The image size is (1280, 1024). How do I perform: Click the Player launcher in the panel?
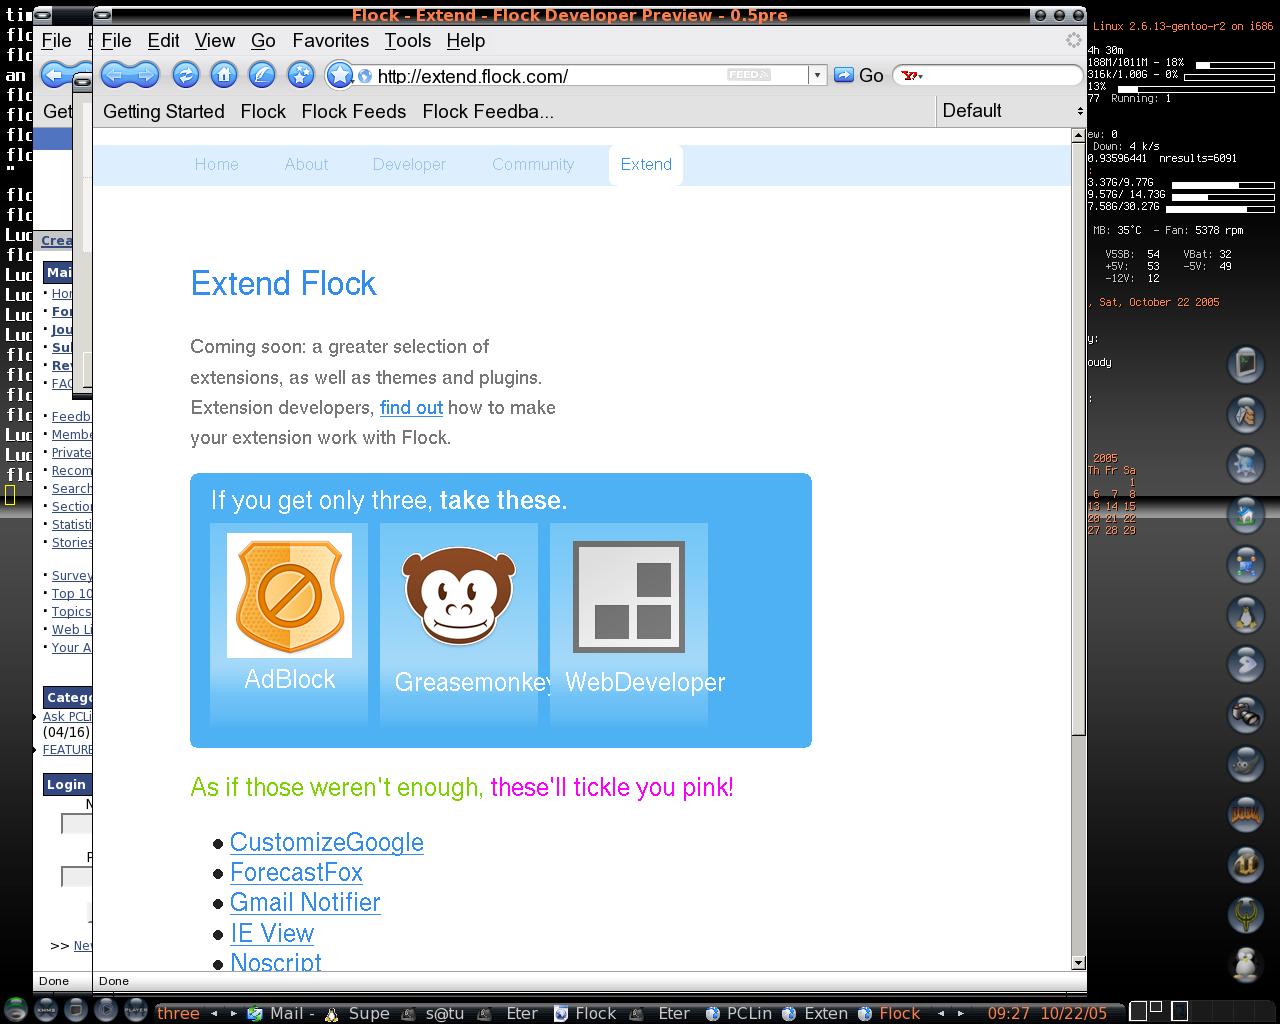(x=135, y=1010)
